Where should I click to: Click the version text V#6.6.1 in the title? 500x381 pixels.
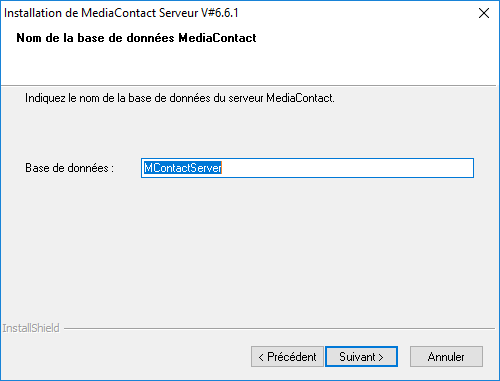(219, 13)
